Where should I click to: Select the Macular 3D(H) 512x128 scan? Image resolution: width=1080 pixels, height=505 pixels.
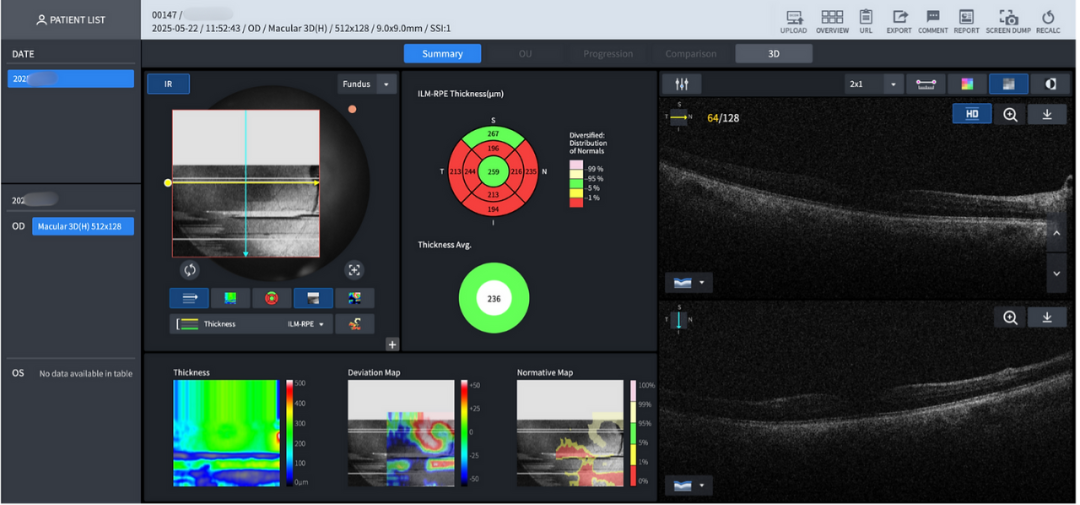83,227
